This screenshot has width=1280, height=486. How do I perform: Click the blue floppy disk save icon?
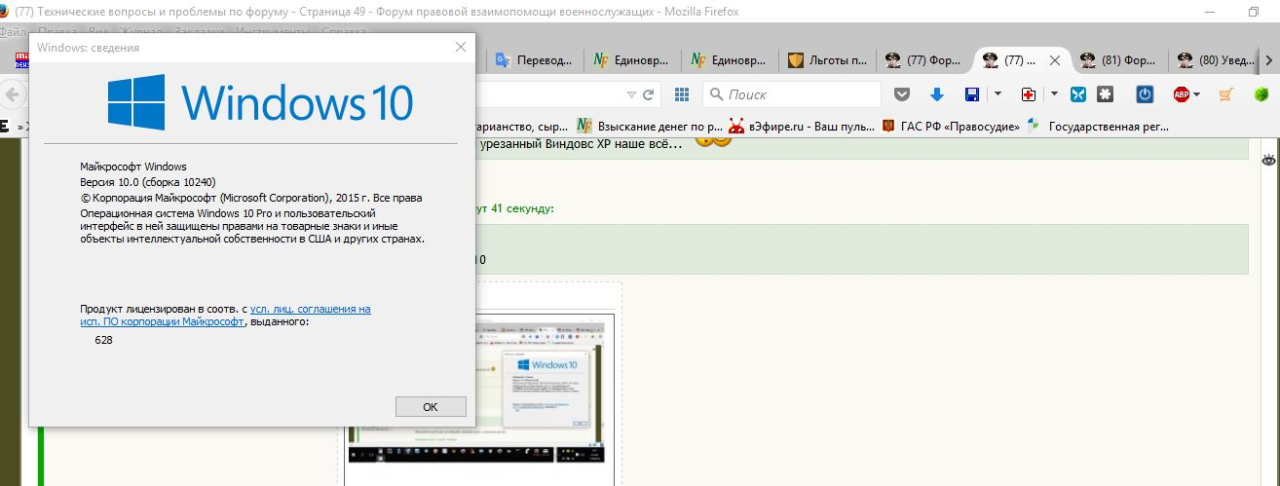[971, 94]
